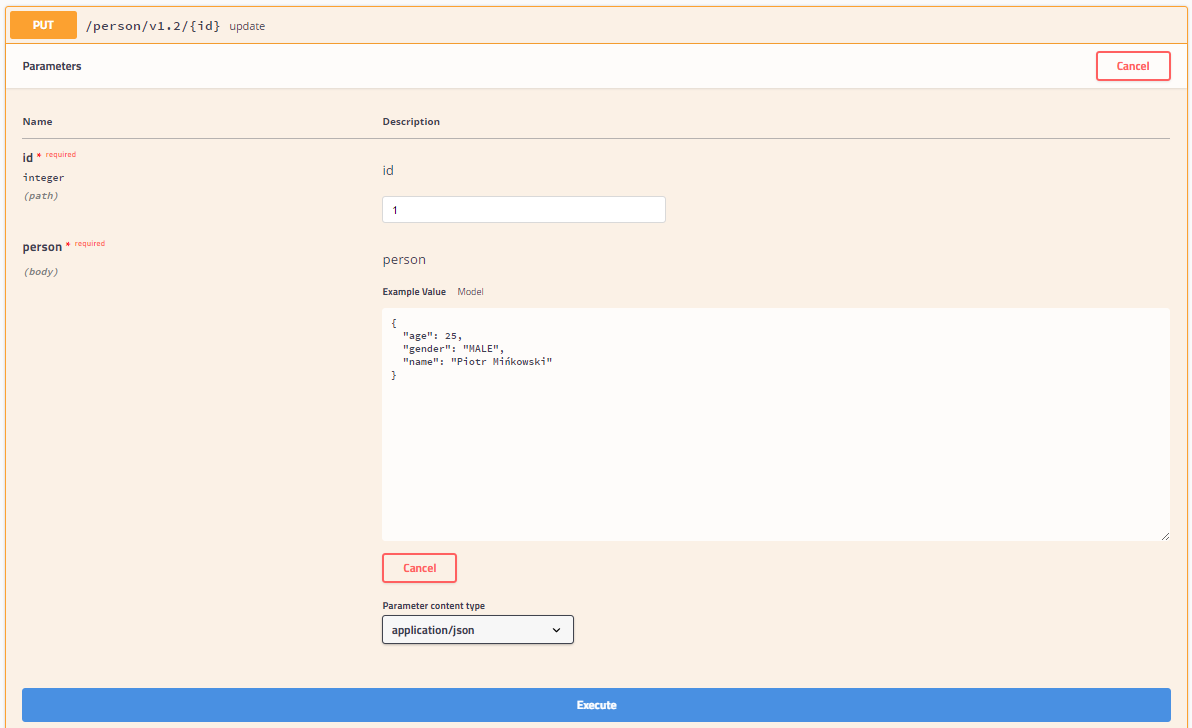Collapse the PUT operation via orange badge
The width and height of the screenshot is (1192, 728).
click(43, 25)
